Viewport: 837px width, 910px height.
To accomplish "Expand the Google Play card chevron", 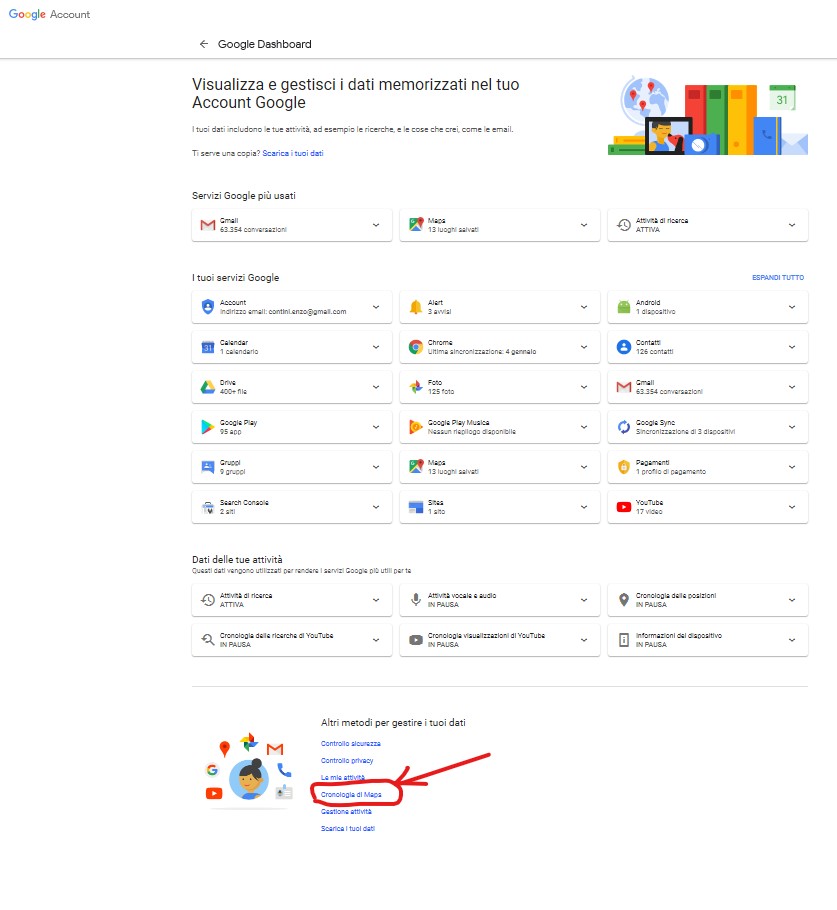I will click(x=376, y=427).
